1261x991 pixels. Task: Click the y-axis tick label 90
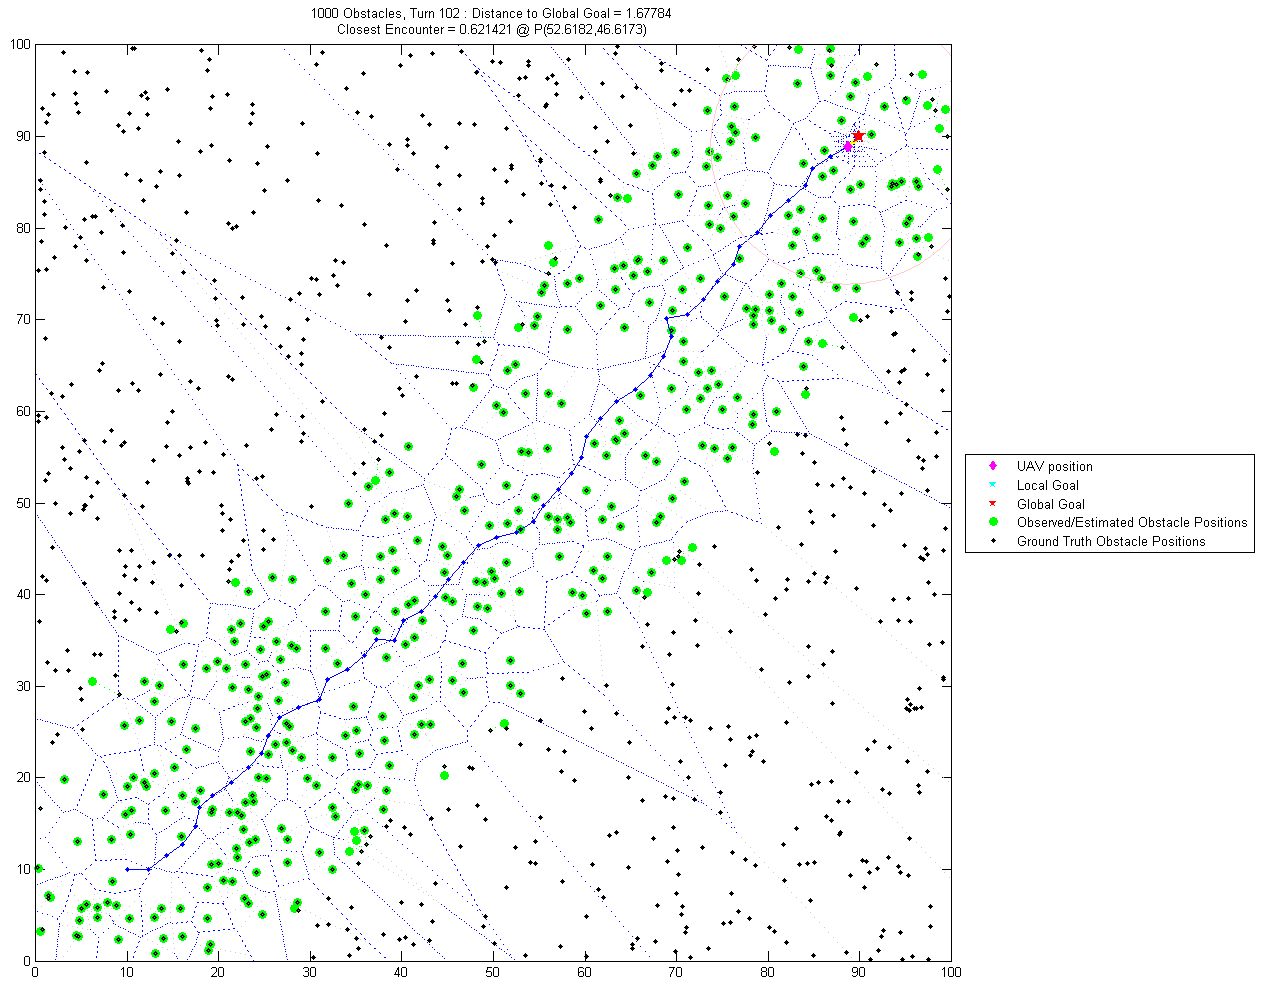click(23, 136)
